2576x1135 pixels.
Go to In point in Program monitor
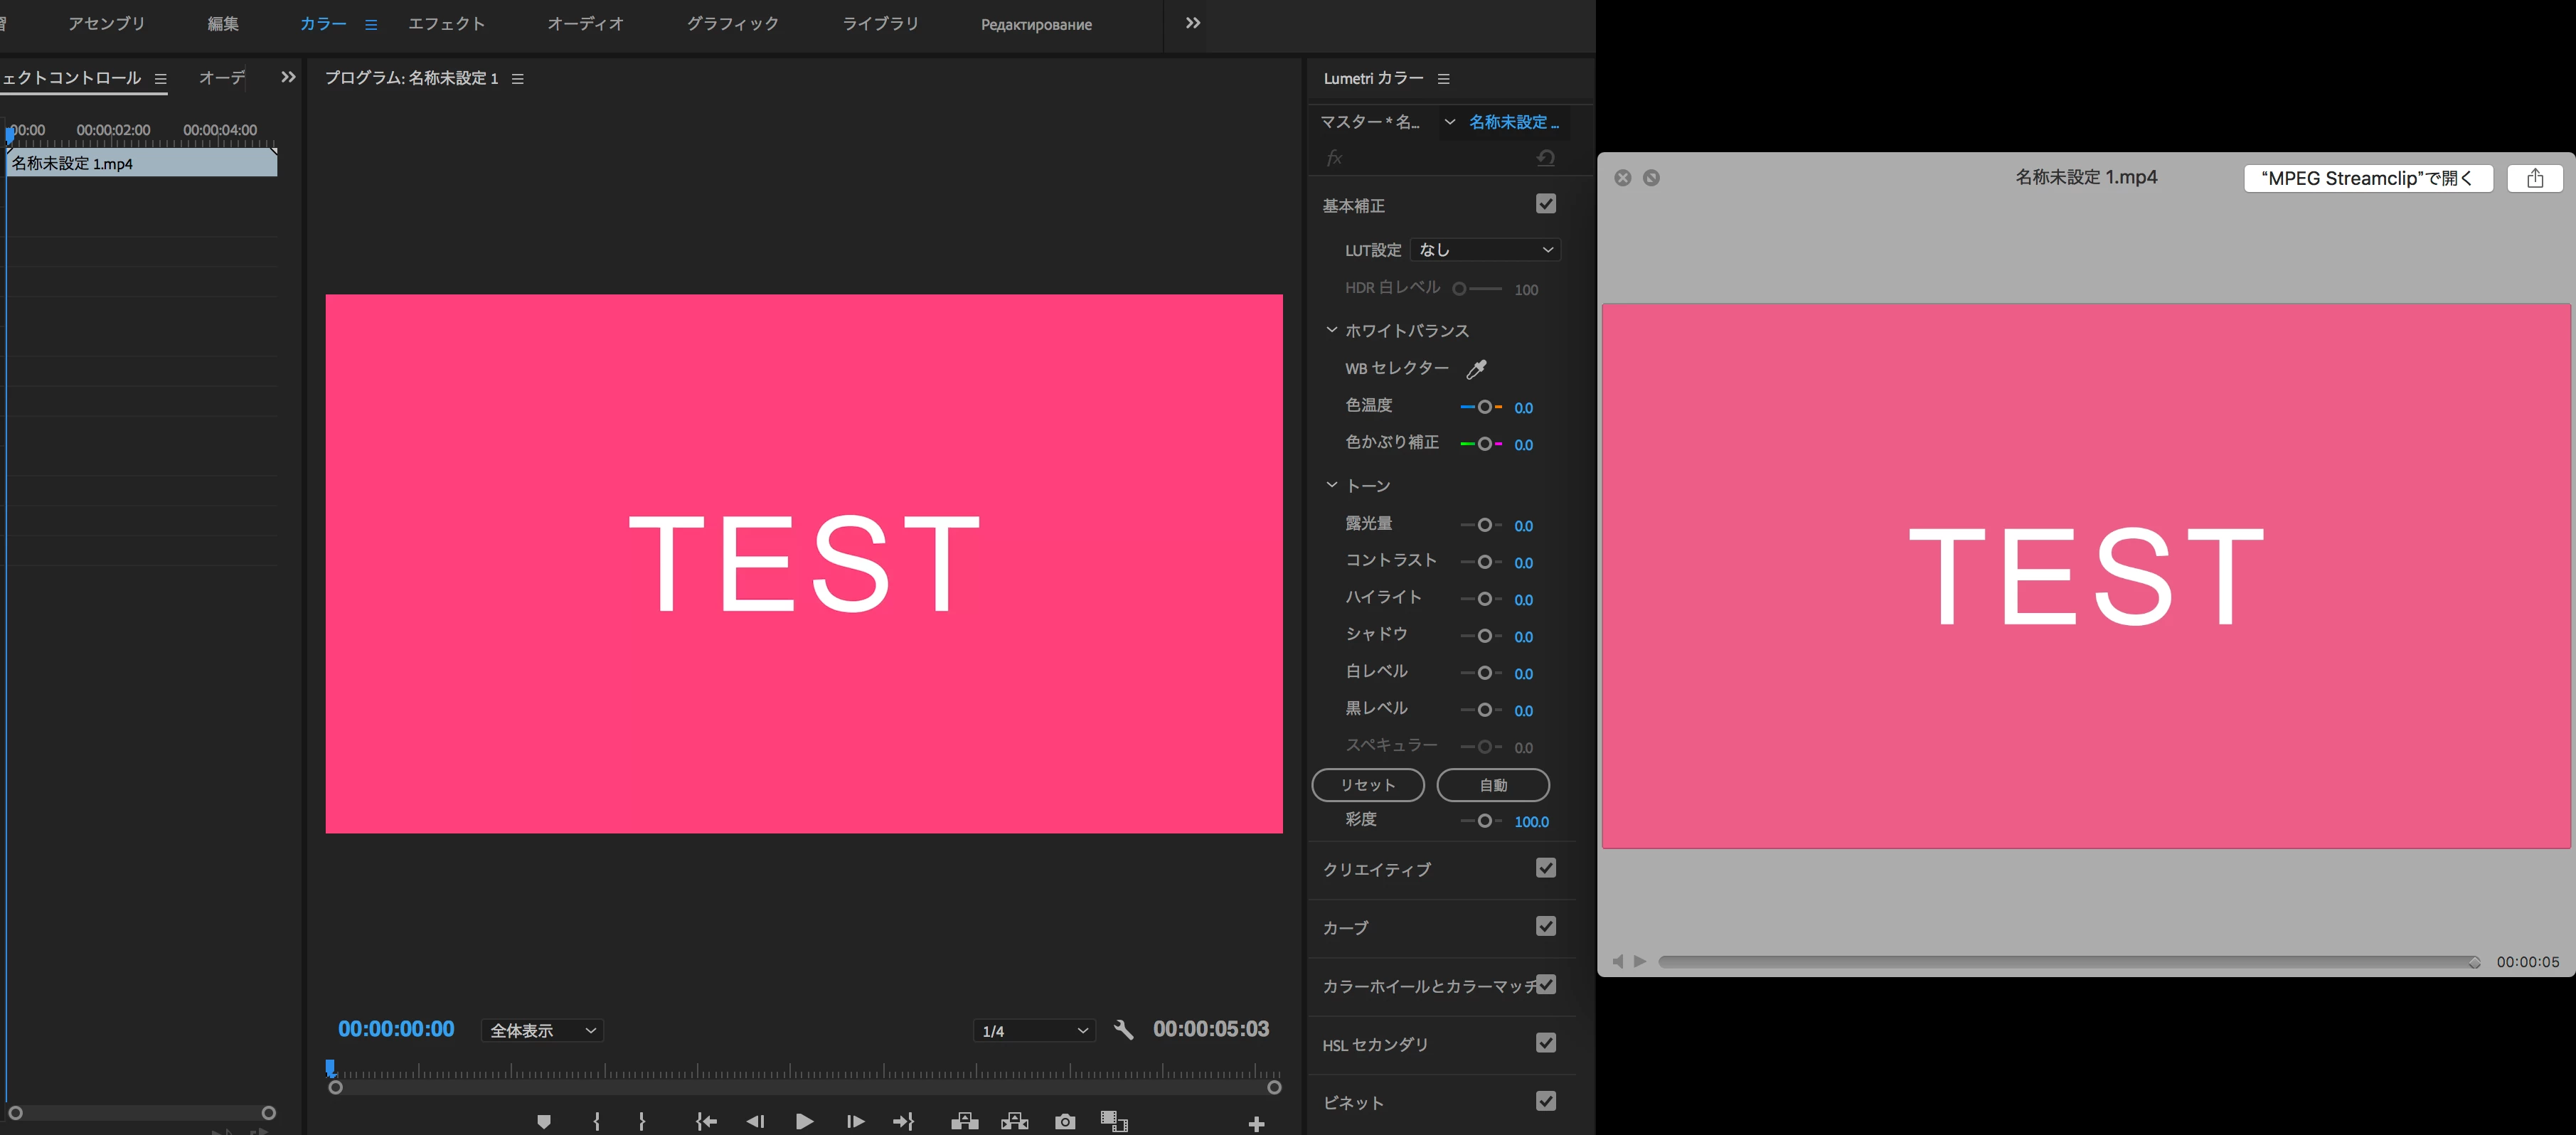(706, 1121)
